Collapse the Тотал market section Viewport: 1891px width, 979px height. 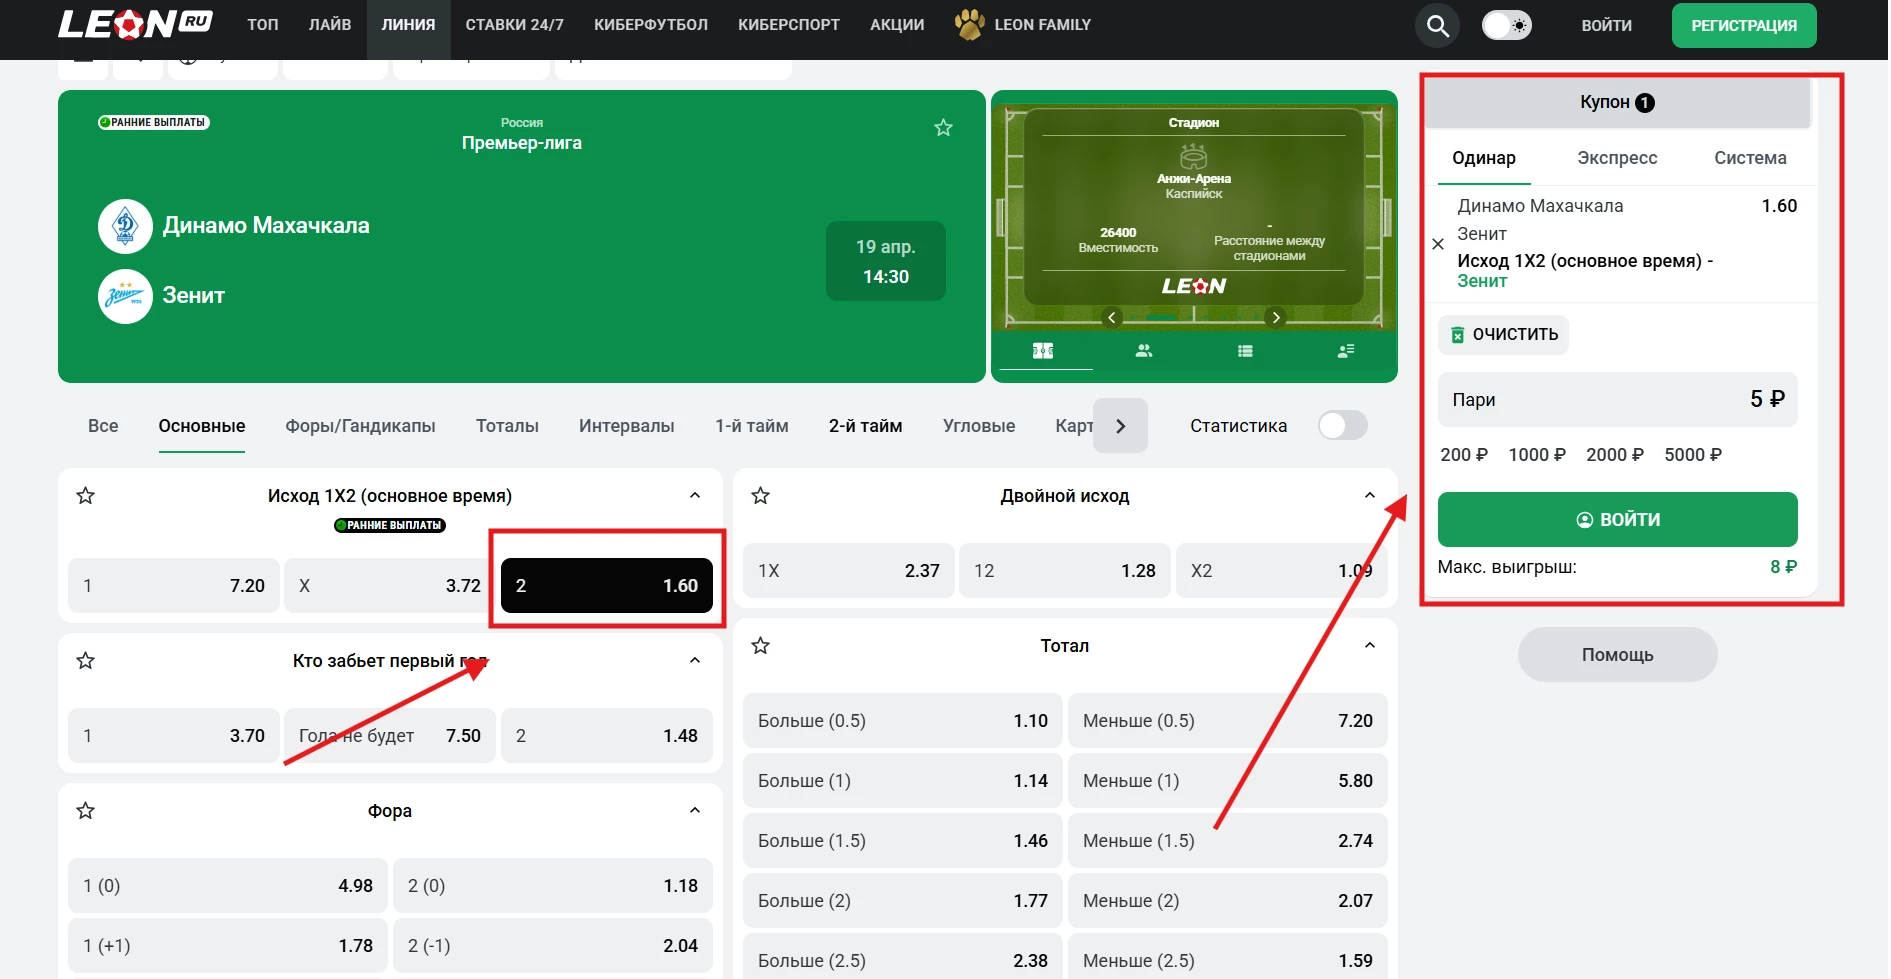click(x=1370, y=646)
